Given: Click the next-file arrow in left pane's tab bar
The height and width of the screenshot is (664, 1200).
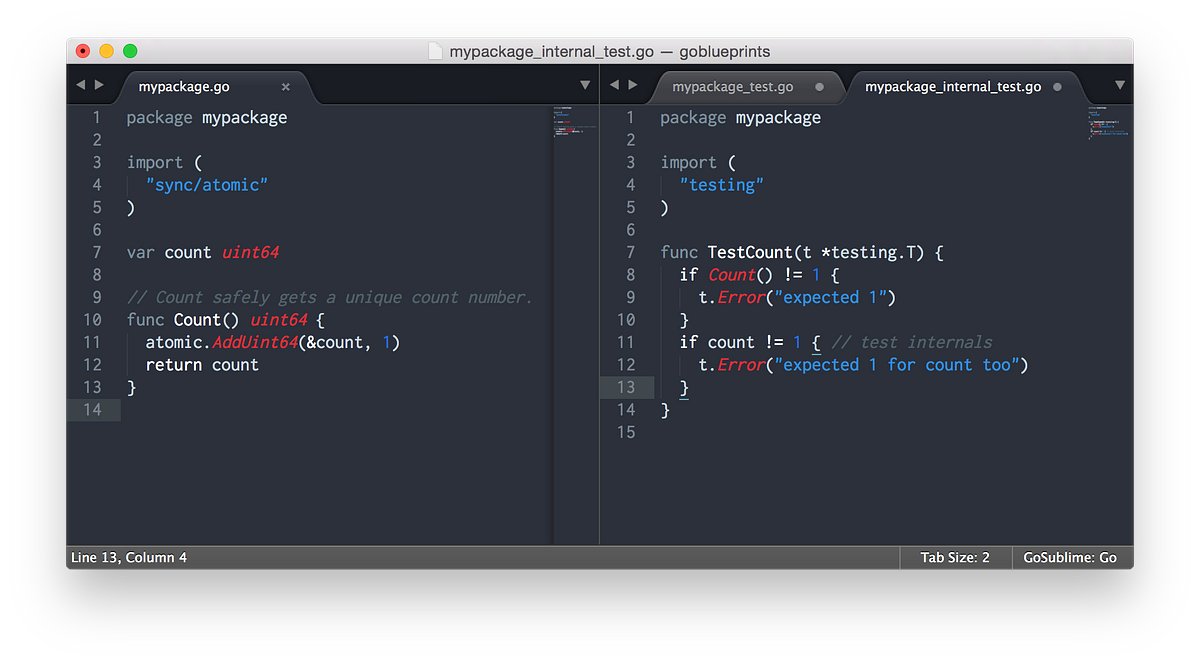Looking at the screenshot, I should (x=99, y=85).
